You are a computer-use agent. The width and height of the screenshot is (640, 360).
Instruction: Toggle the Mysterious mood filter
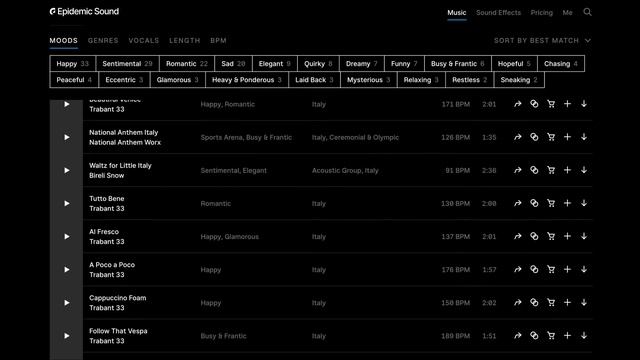[x=369, y=80]
